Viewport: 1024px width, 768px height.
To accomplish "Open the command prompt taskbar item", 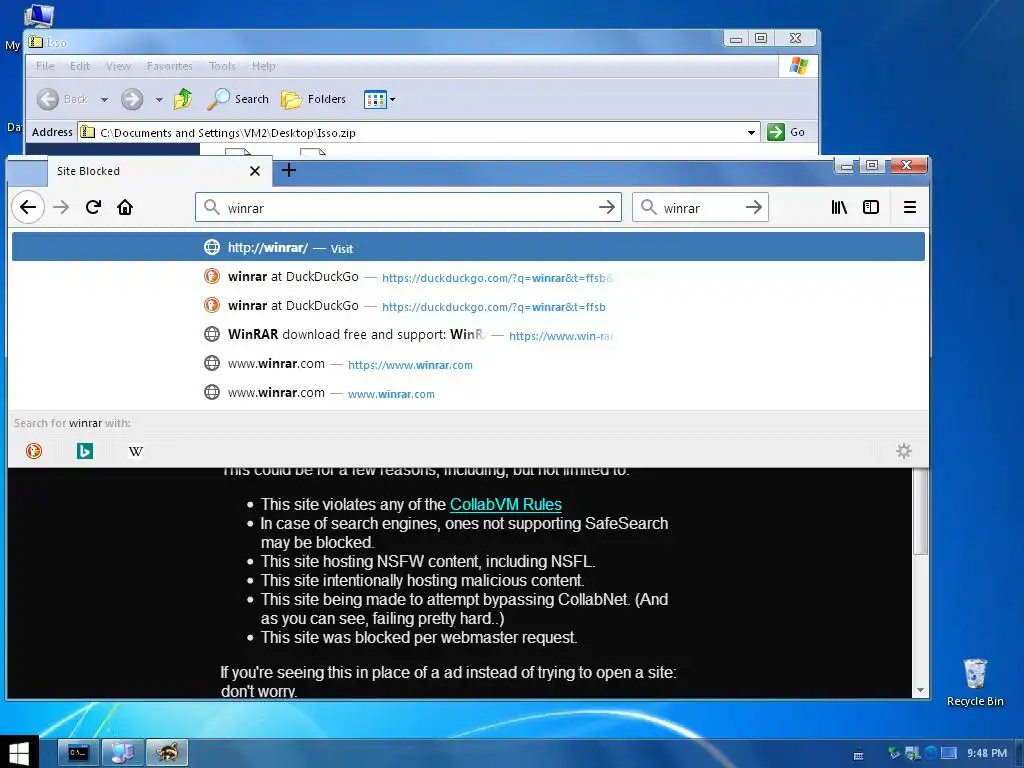I will [78, 752].
